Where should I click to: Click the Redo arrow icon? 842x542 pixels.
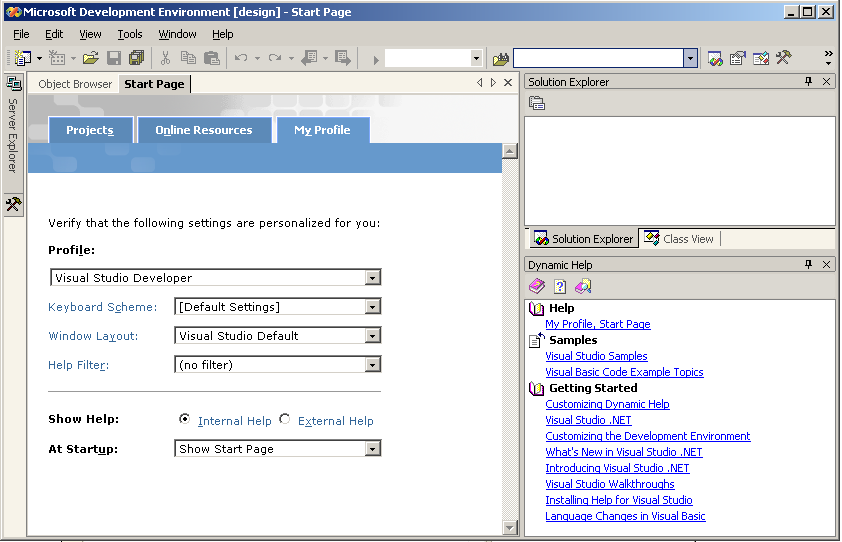(x=275, y=57)
